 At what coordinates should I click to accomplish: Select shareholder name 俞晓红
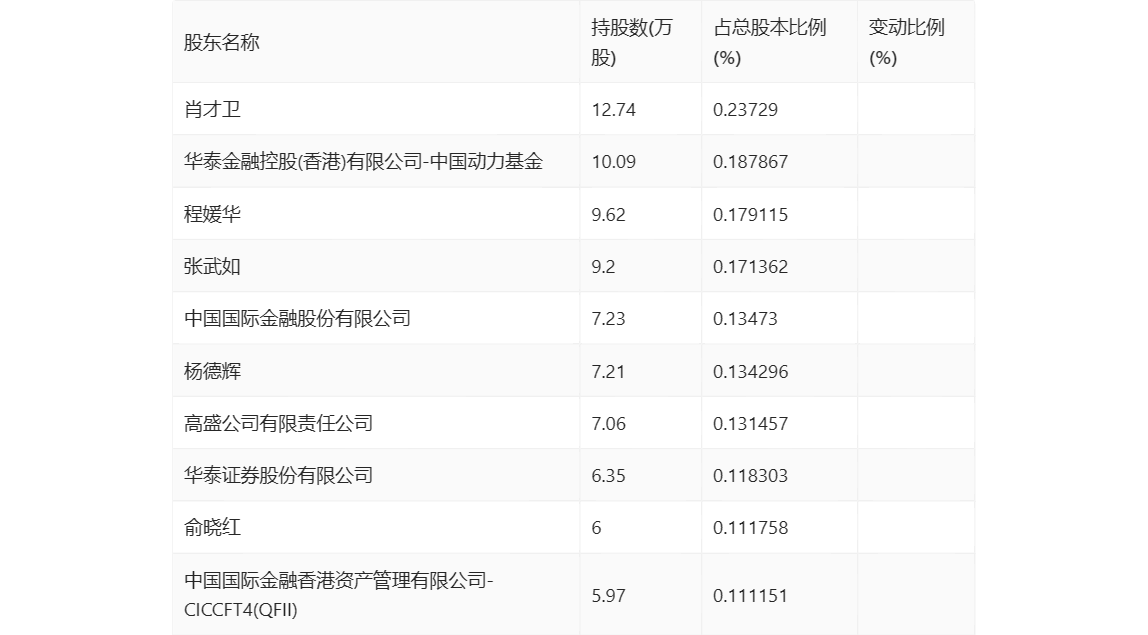(212, 527)
